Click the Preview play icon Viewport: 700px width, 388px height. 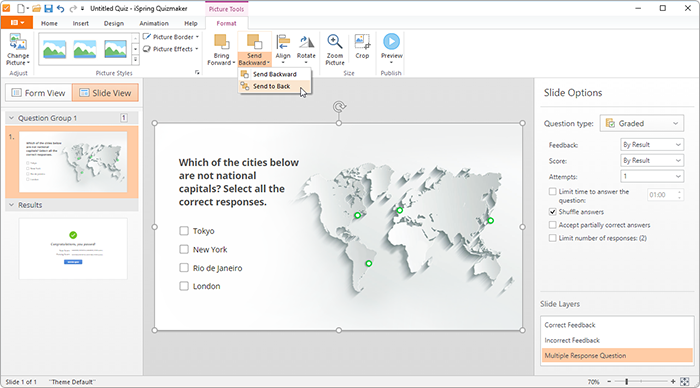(392, 42)
